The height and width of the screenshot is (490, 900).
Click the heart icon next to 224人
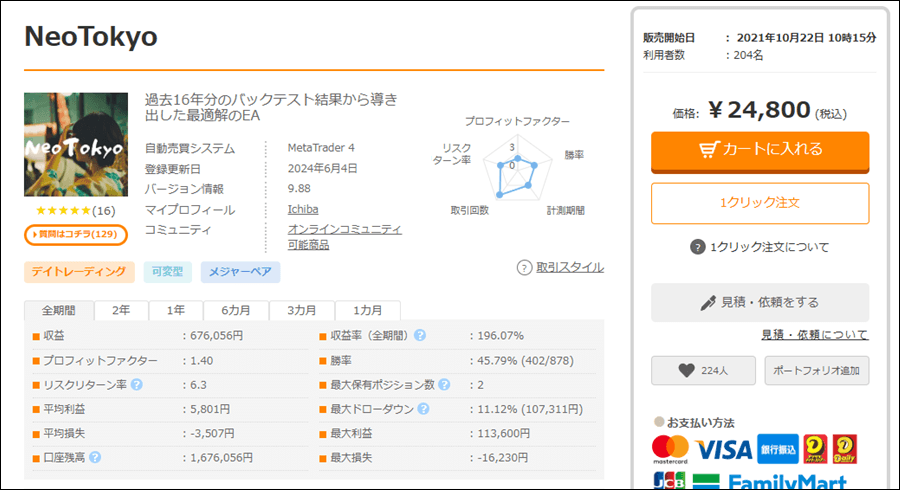[686, 371]
